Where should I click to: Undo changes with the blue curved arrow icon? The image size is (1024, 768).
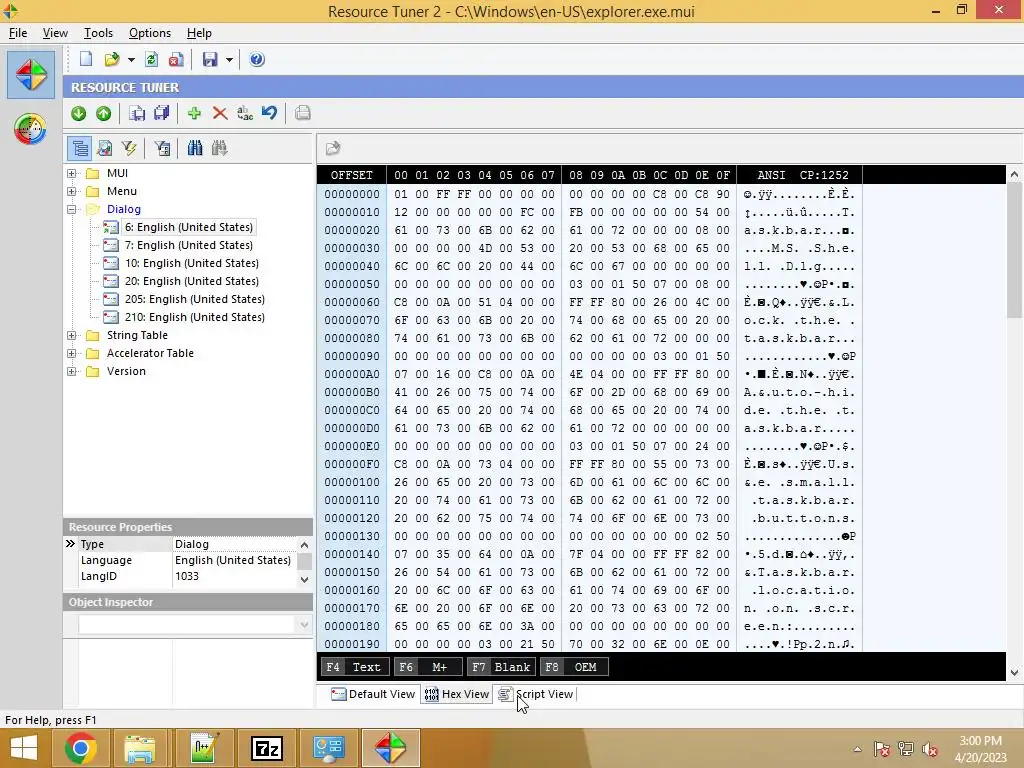[269, 114]
